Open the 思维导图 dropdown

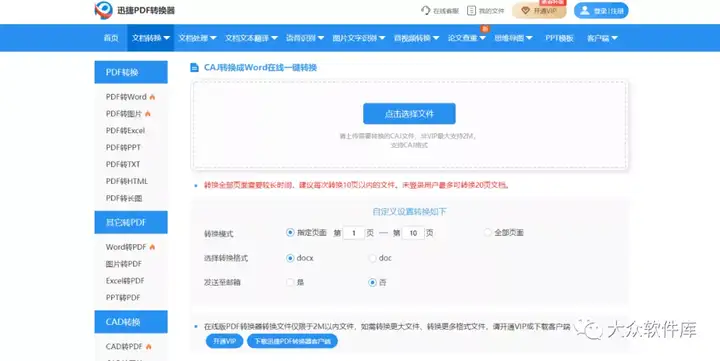point(513,38)
